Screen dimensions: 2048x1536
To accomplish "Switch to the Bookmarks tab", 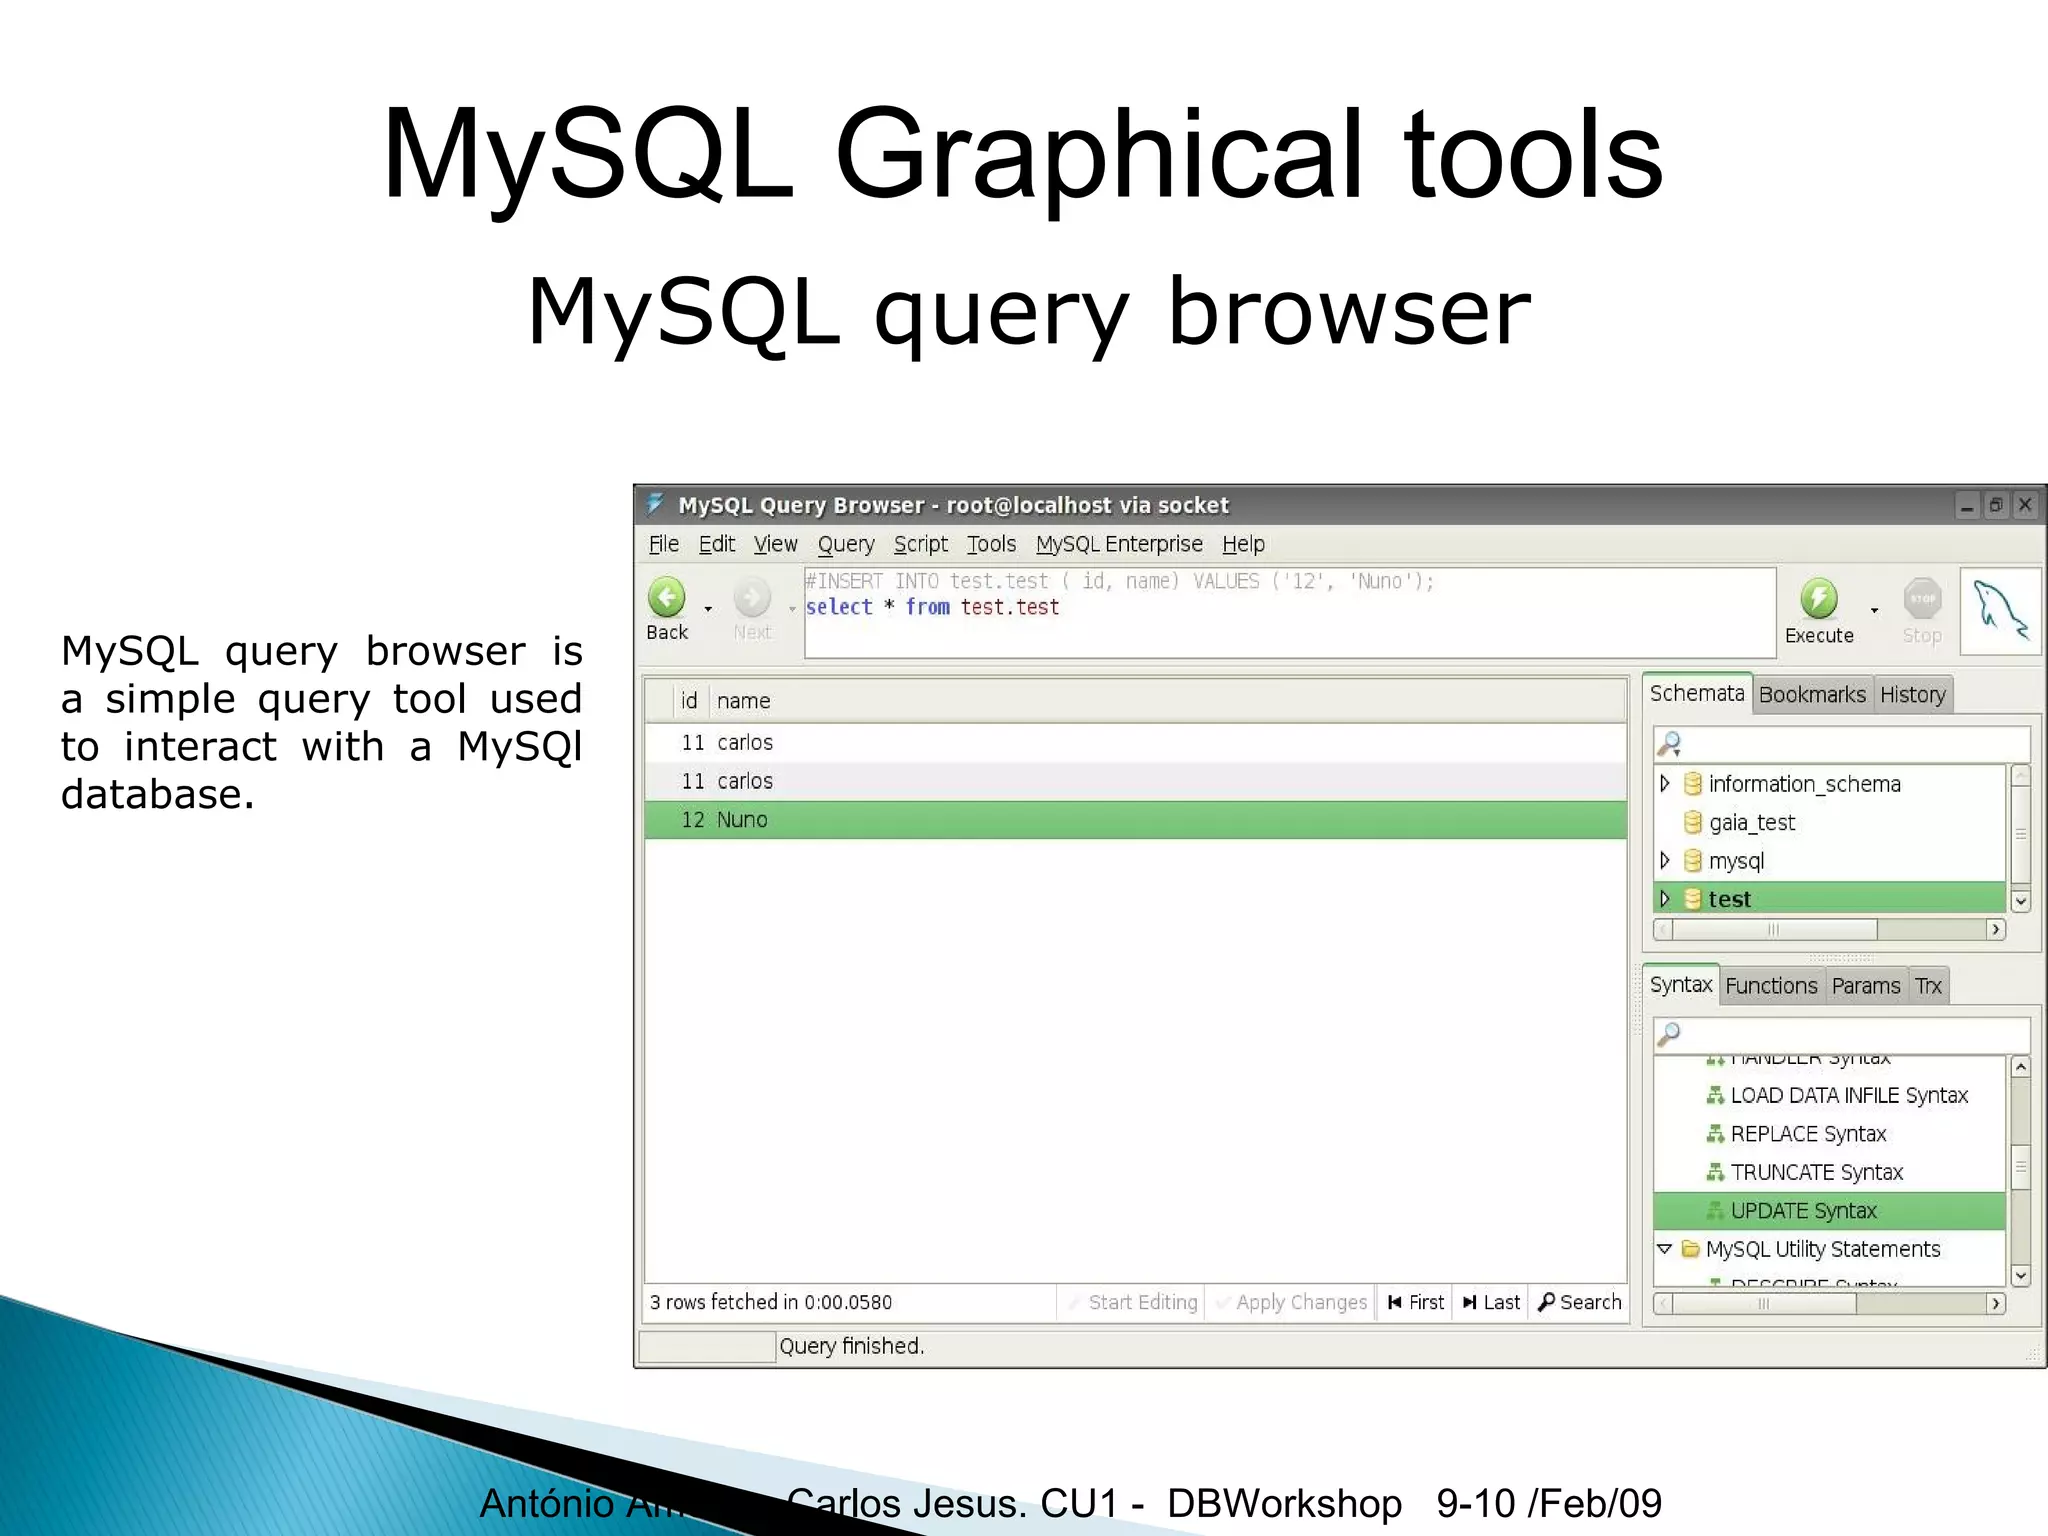I will point(1812,694).
